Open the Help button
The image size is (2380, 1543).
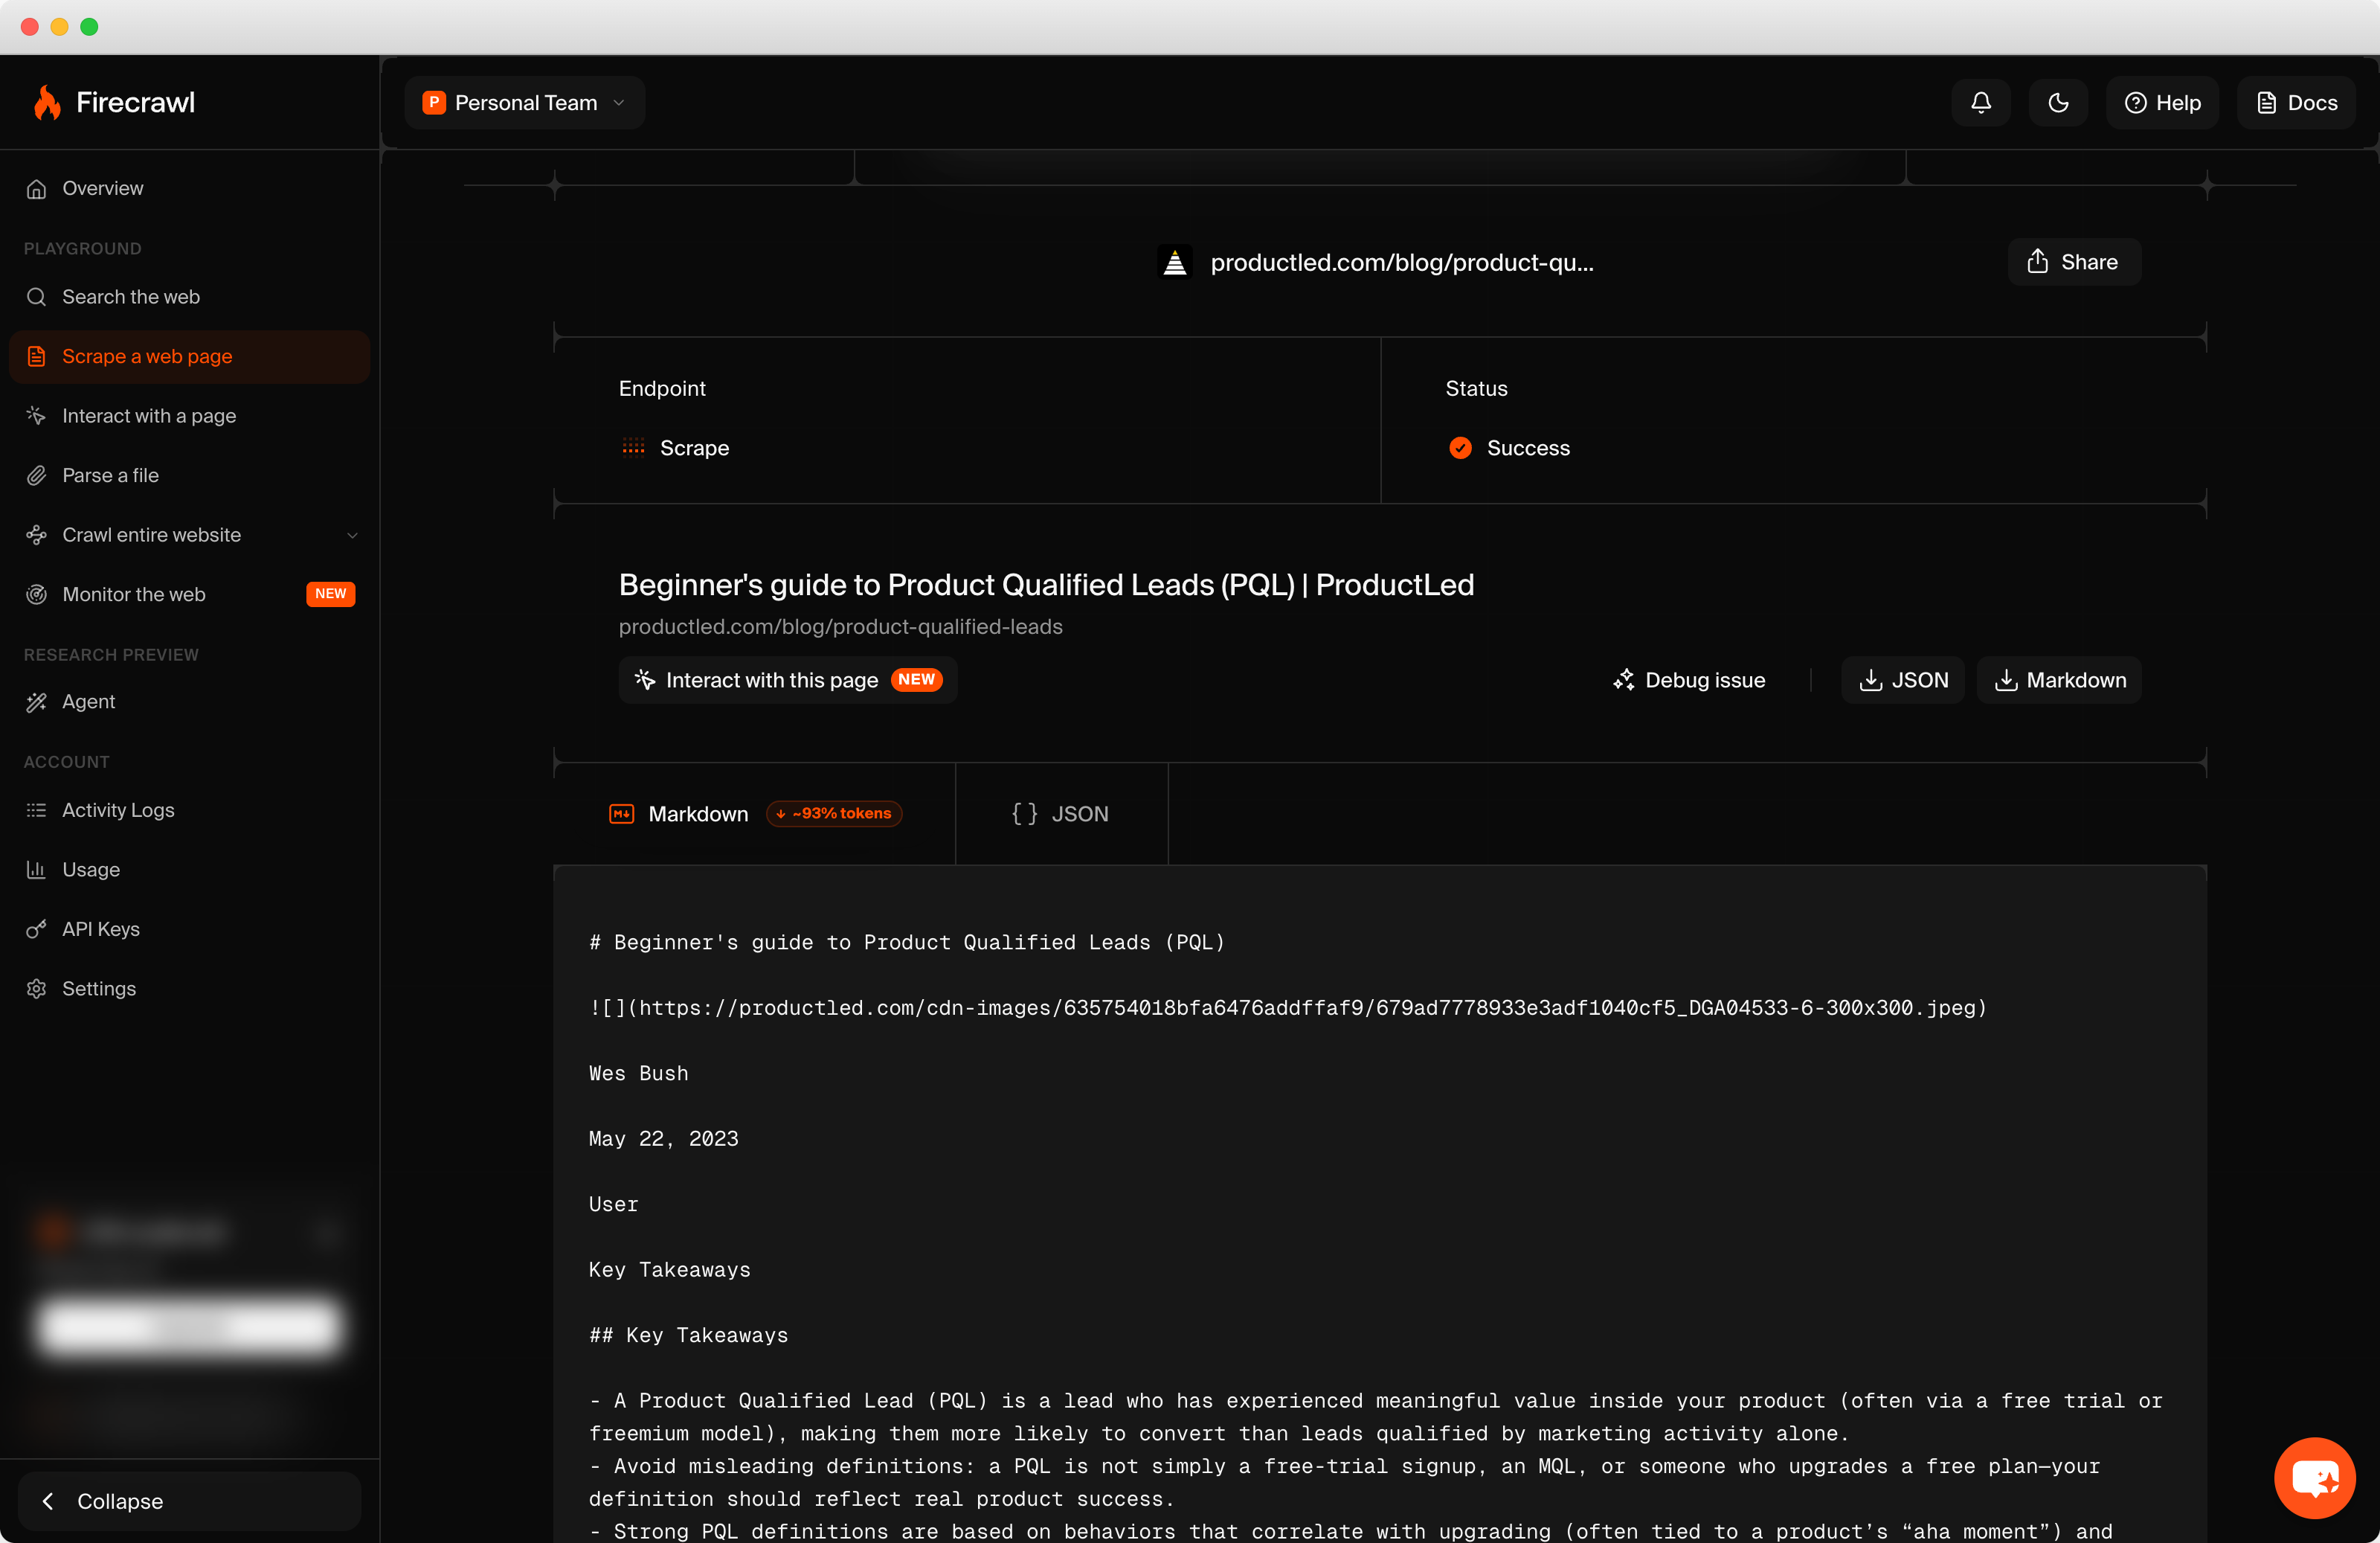pos(2162,103)
